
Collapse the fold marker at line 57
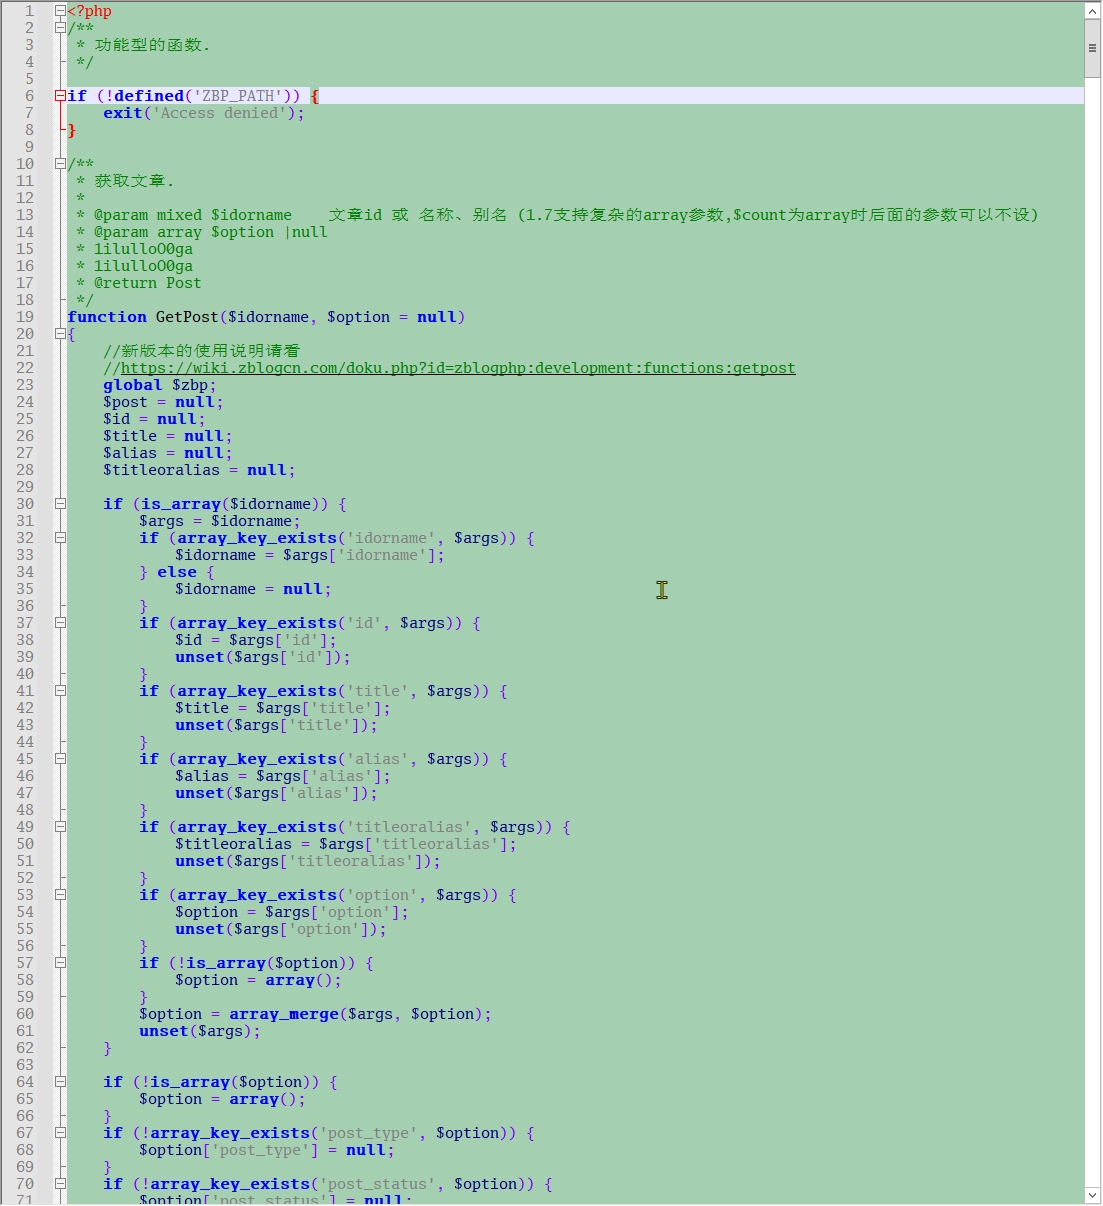[60, 963]
